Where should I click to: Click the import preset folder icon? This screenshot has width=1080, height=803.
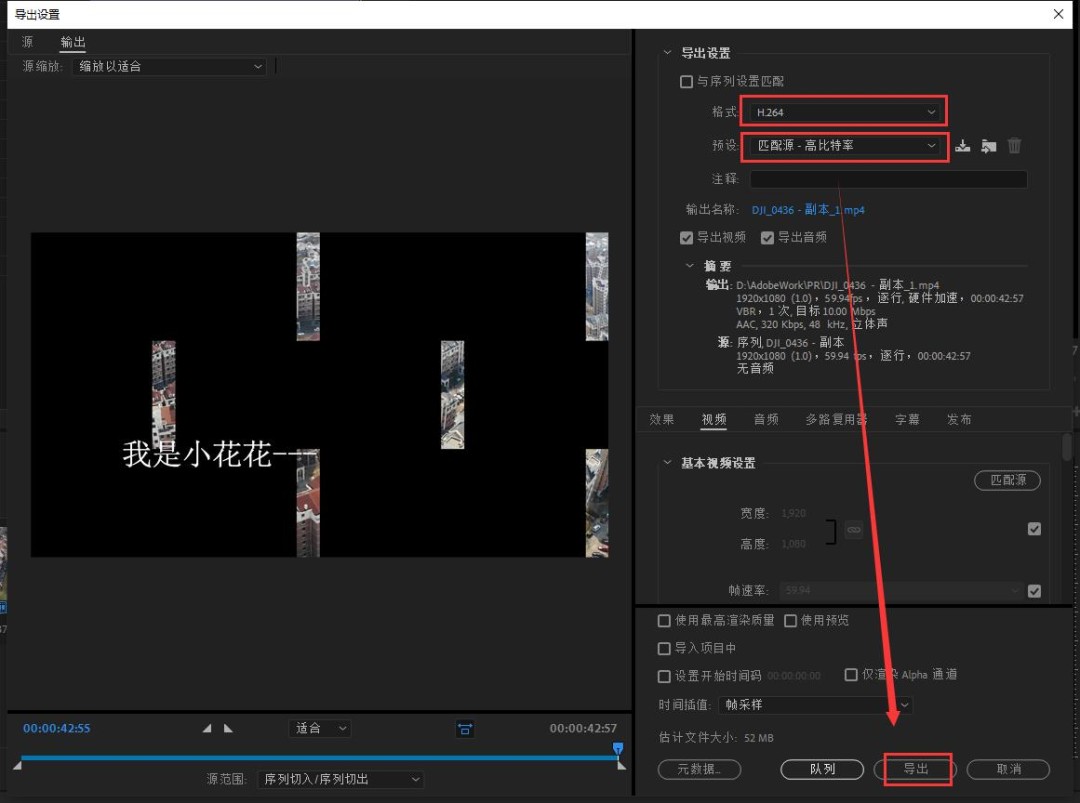[988, 145]
